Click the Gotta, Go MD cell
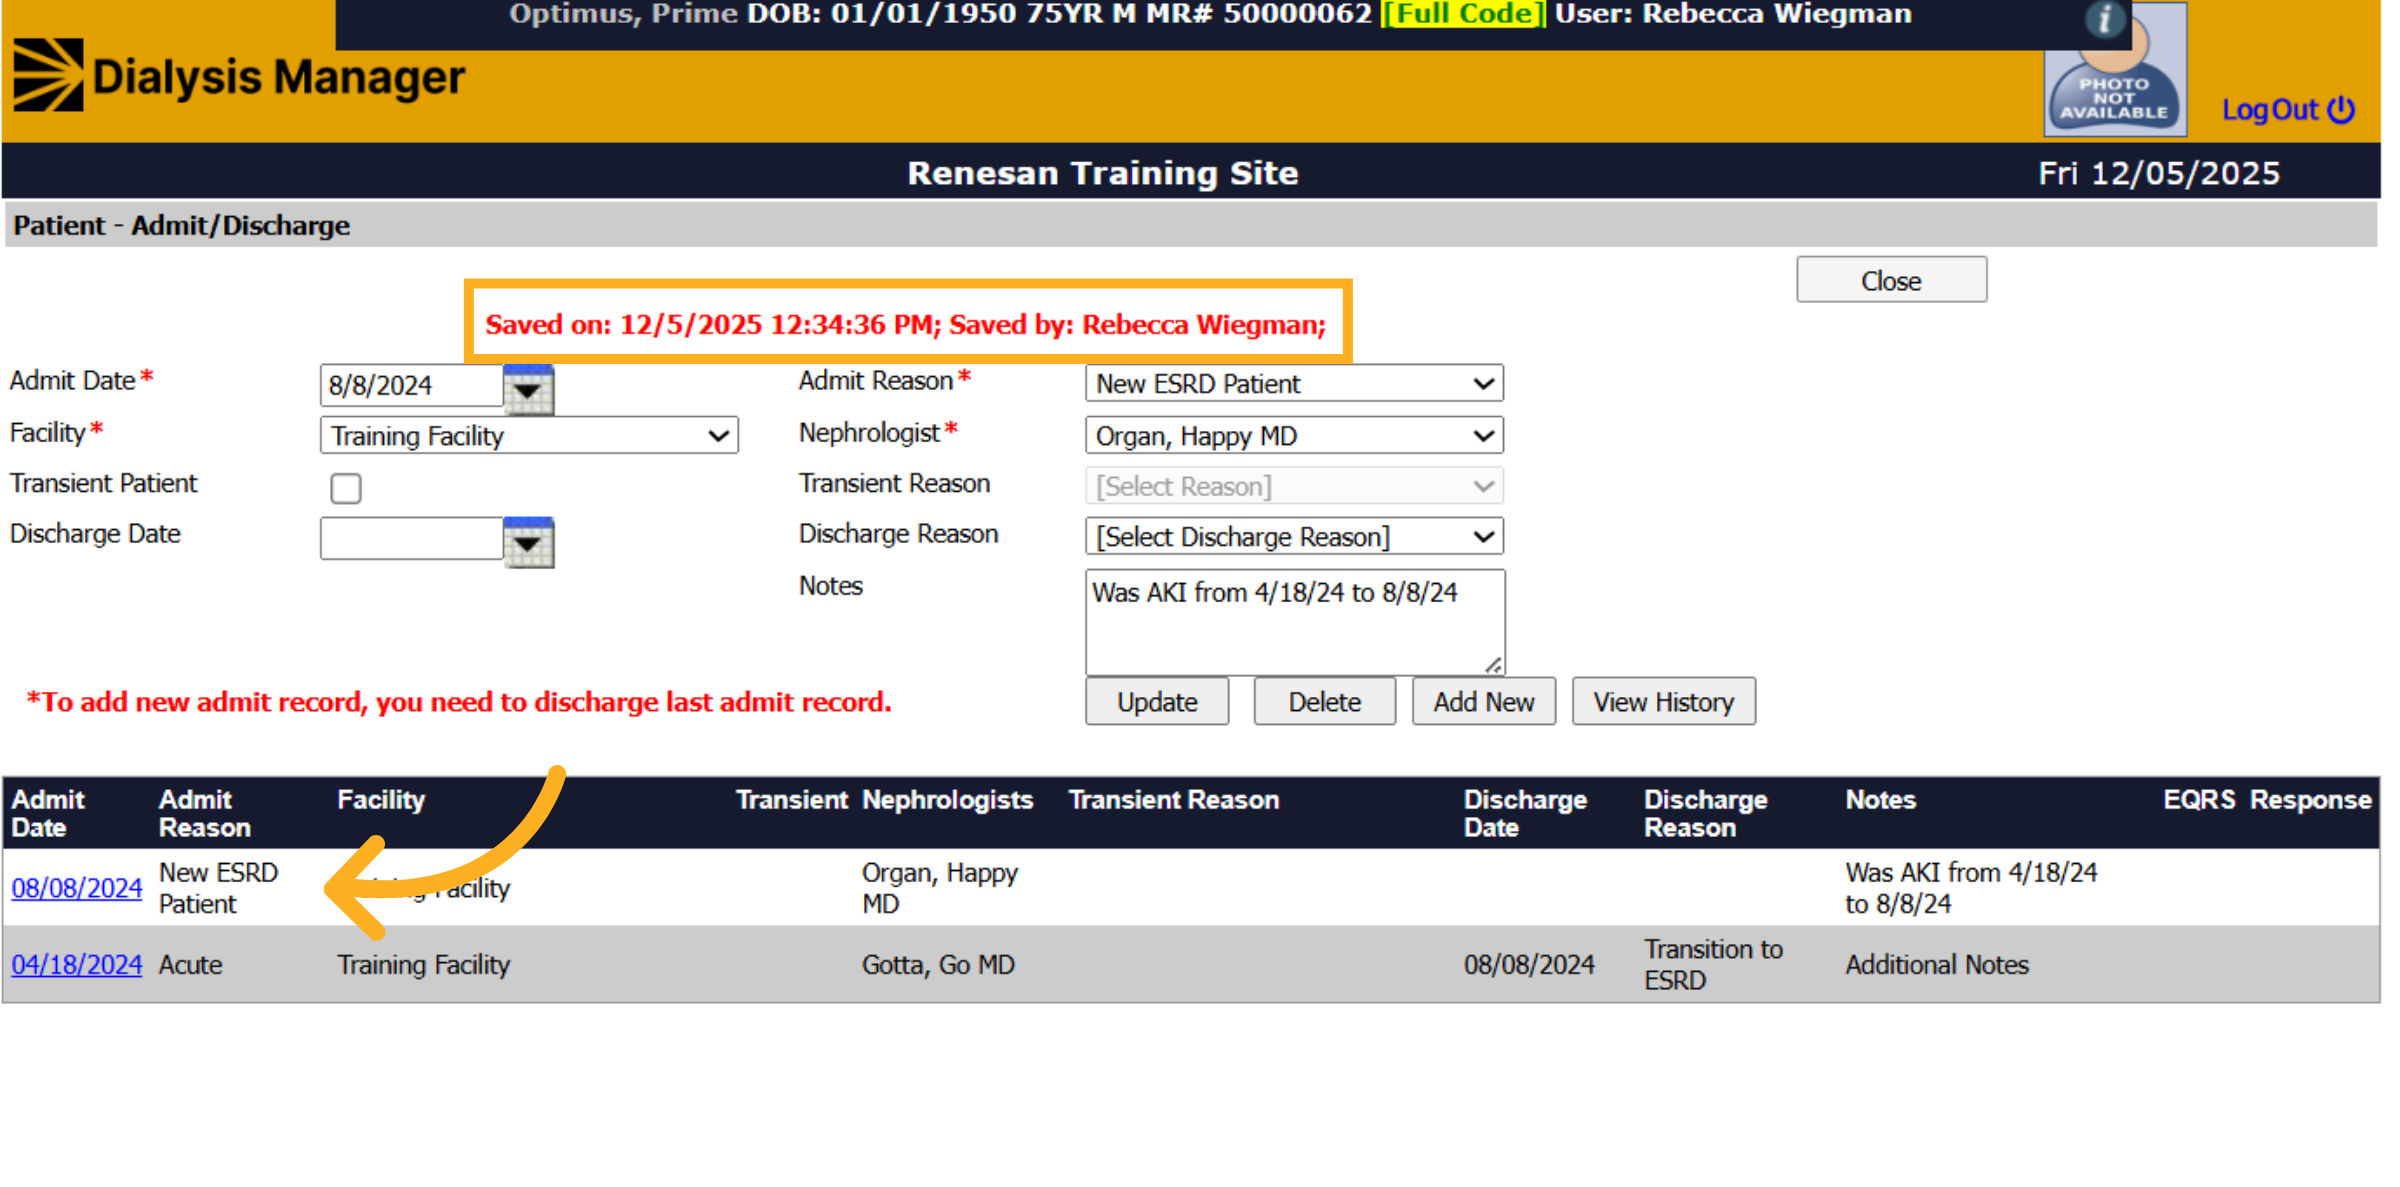 pos(938,965)
